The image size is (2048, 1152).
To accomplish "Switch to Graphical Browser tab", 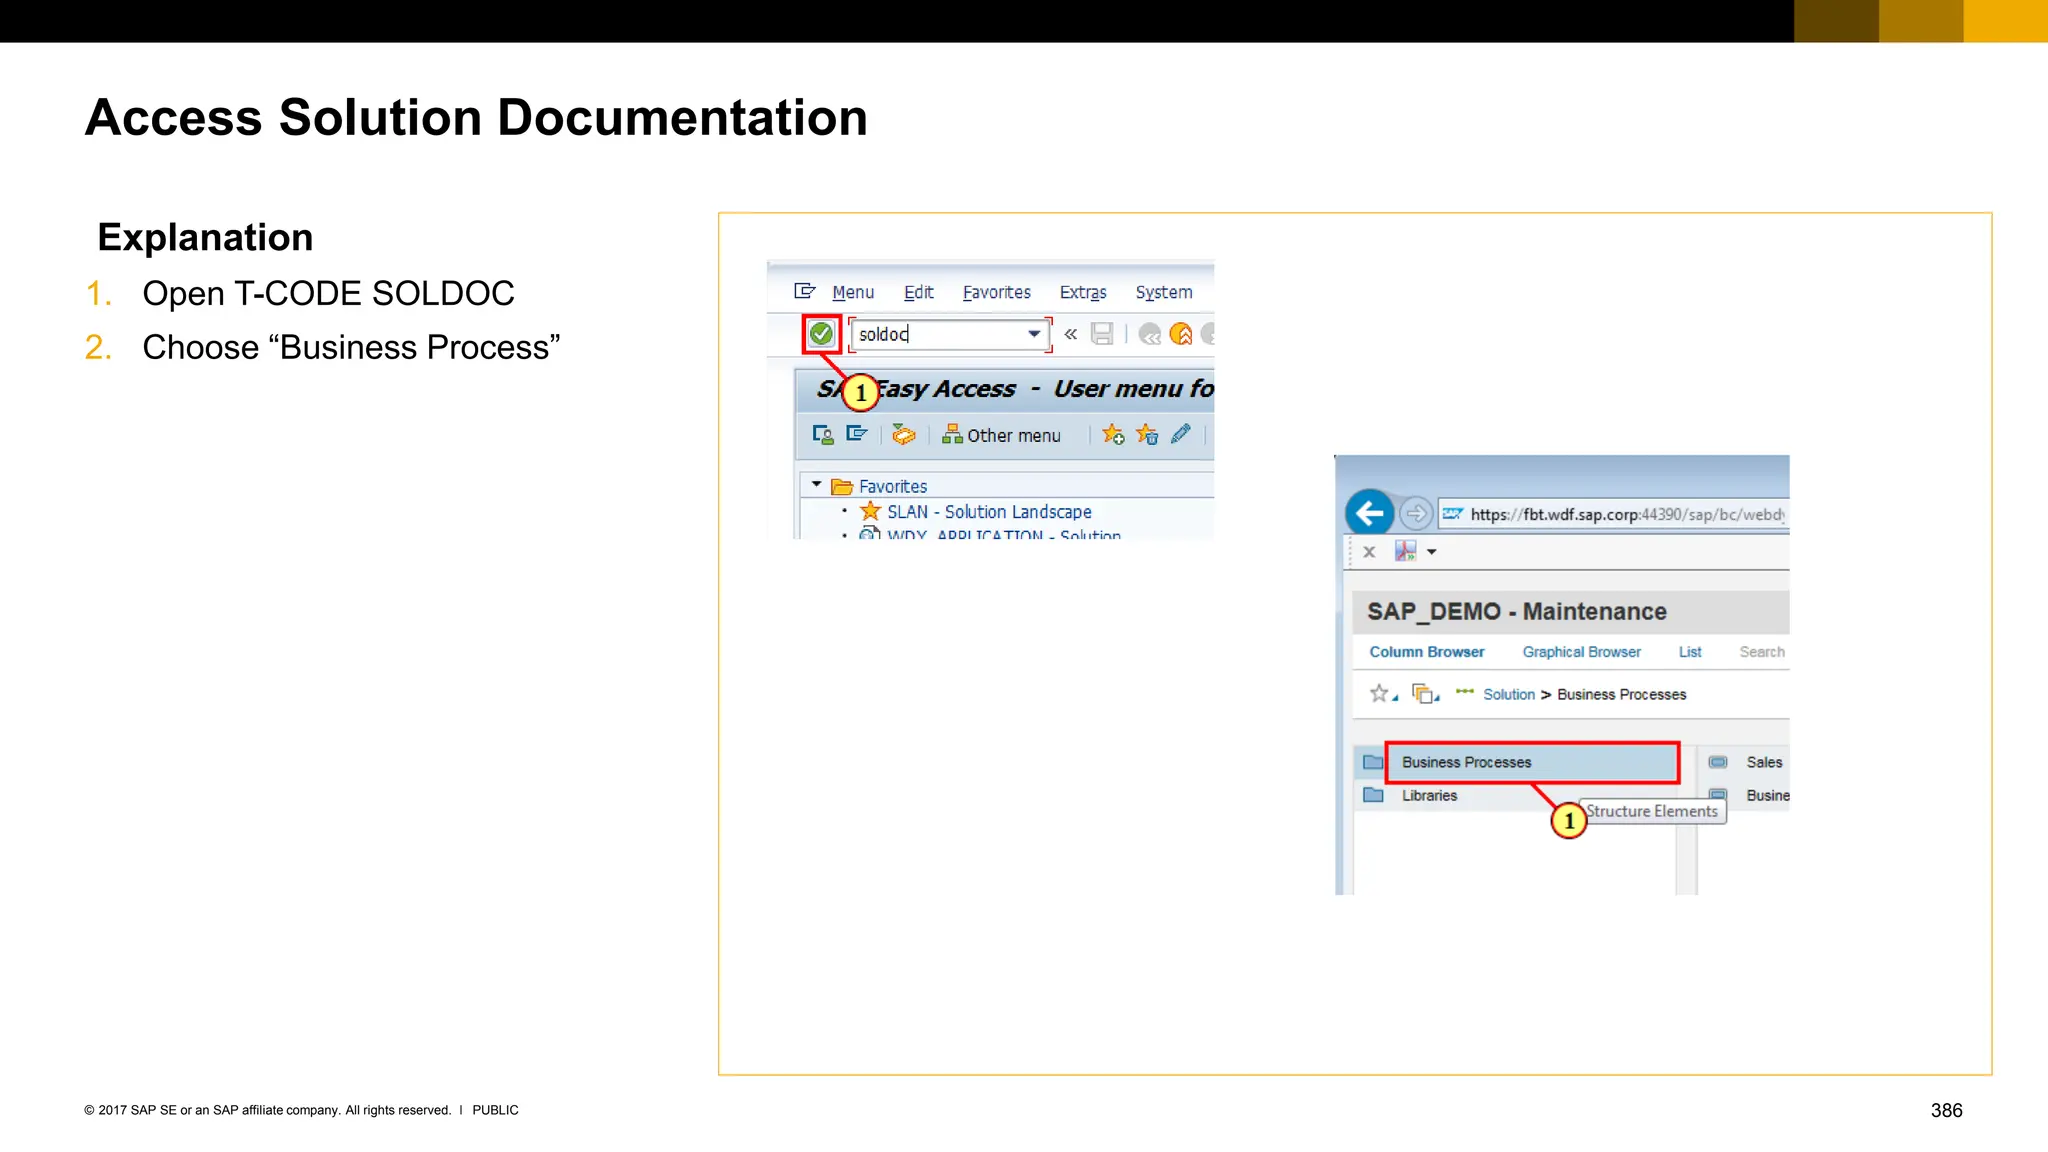I will click(x=1582, y=652).
